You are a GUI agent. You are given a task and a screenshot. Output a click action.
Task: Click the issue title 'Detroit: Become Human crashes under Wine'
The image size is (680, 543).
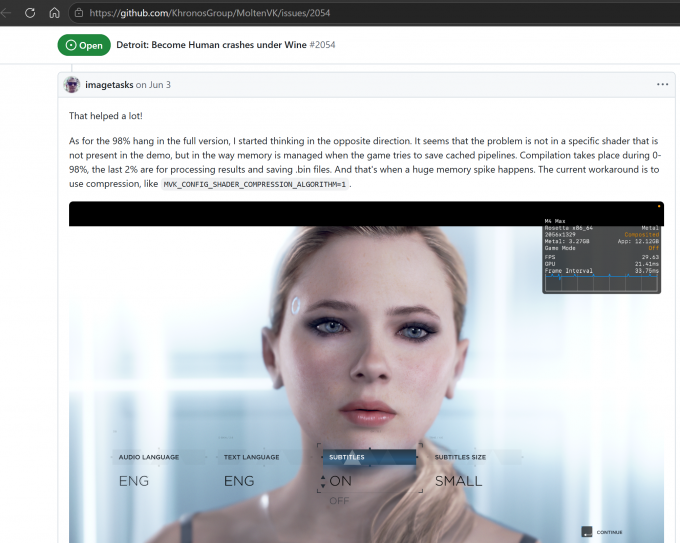point(211,45)
